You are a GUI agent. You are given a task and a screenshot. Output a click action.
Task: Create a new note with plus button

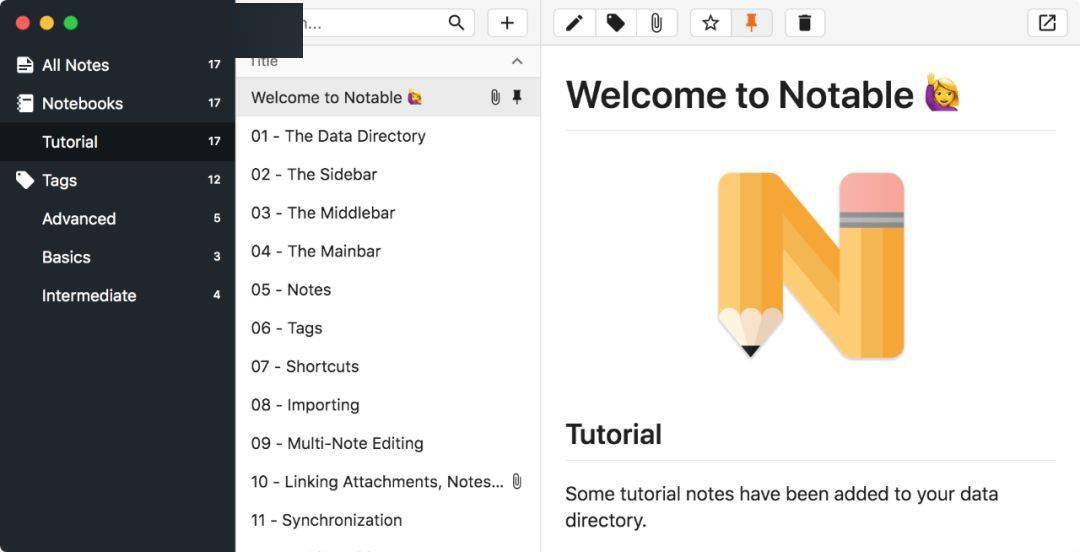[507, 23]
